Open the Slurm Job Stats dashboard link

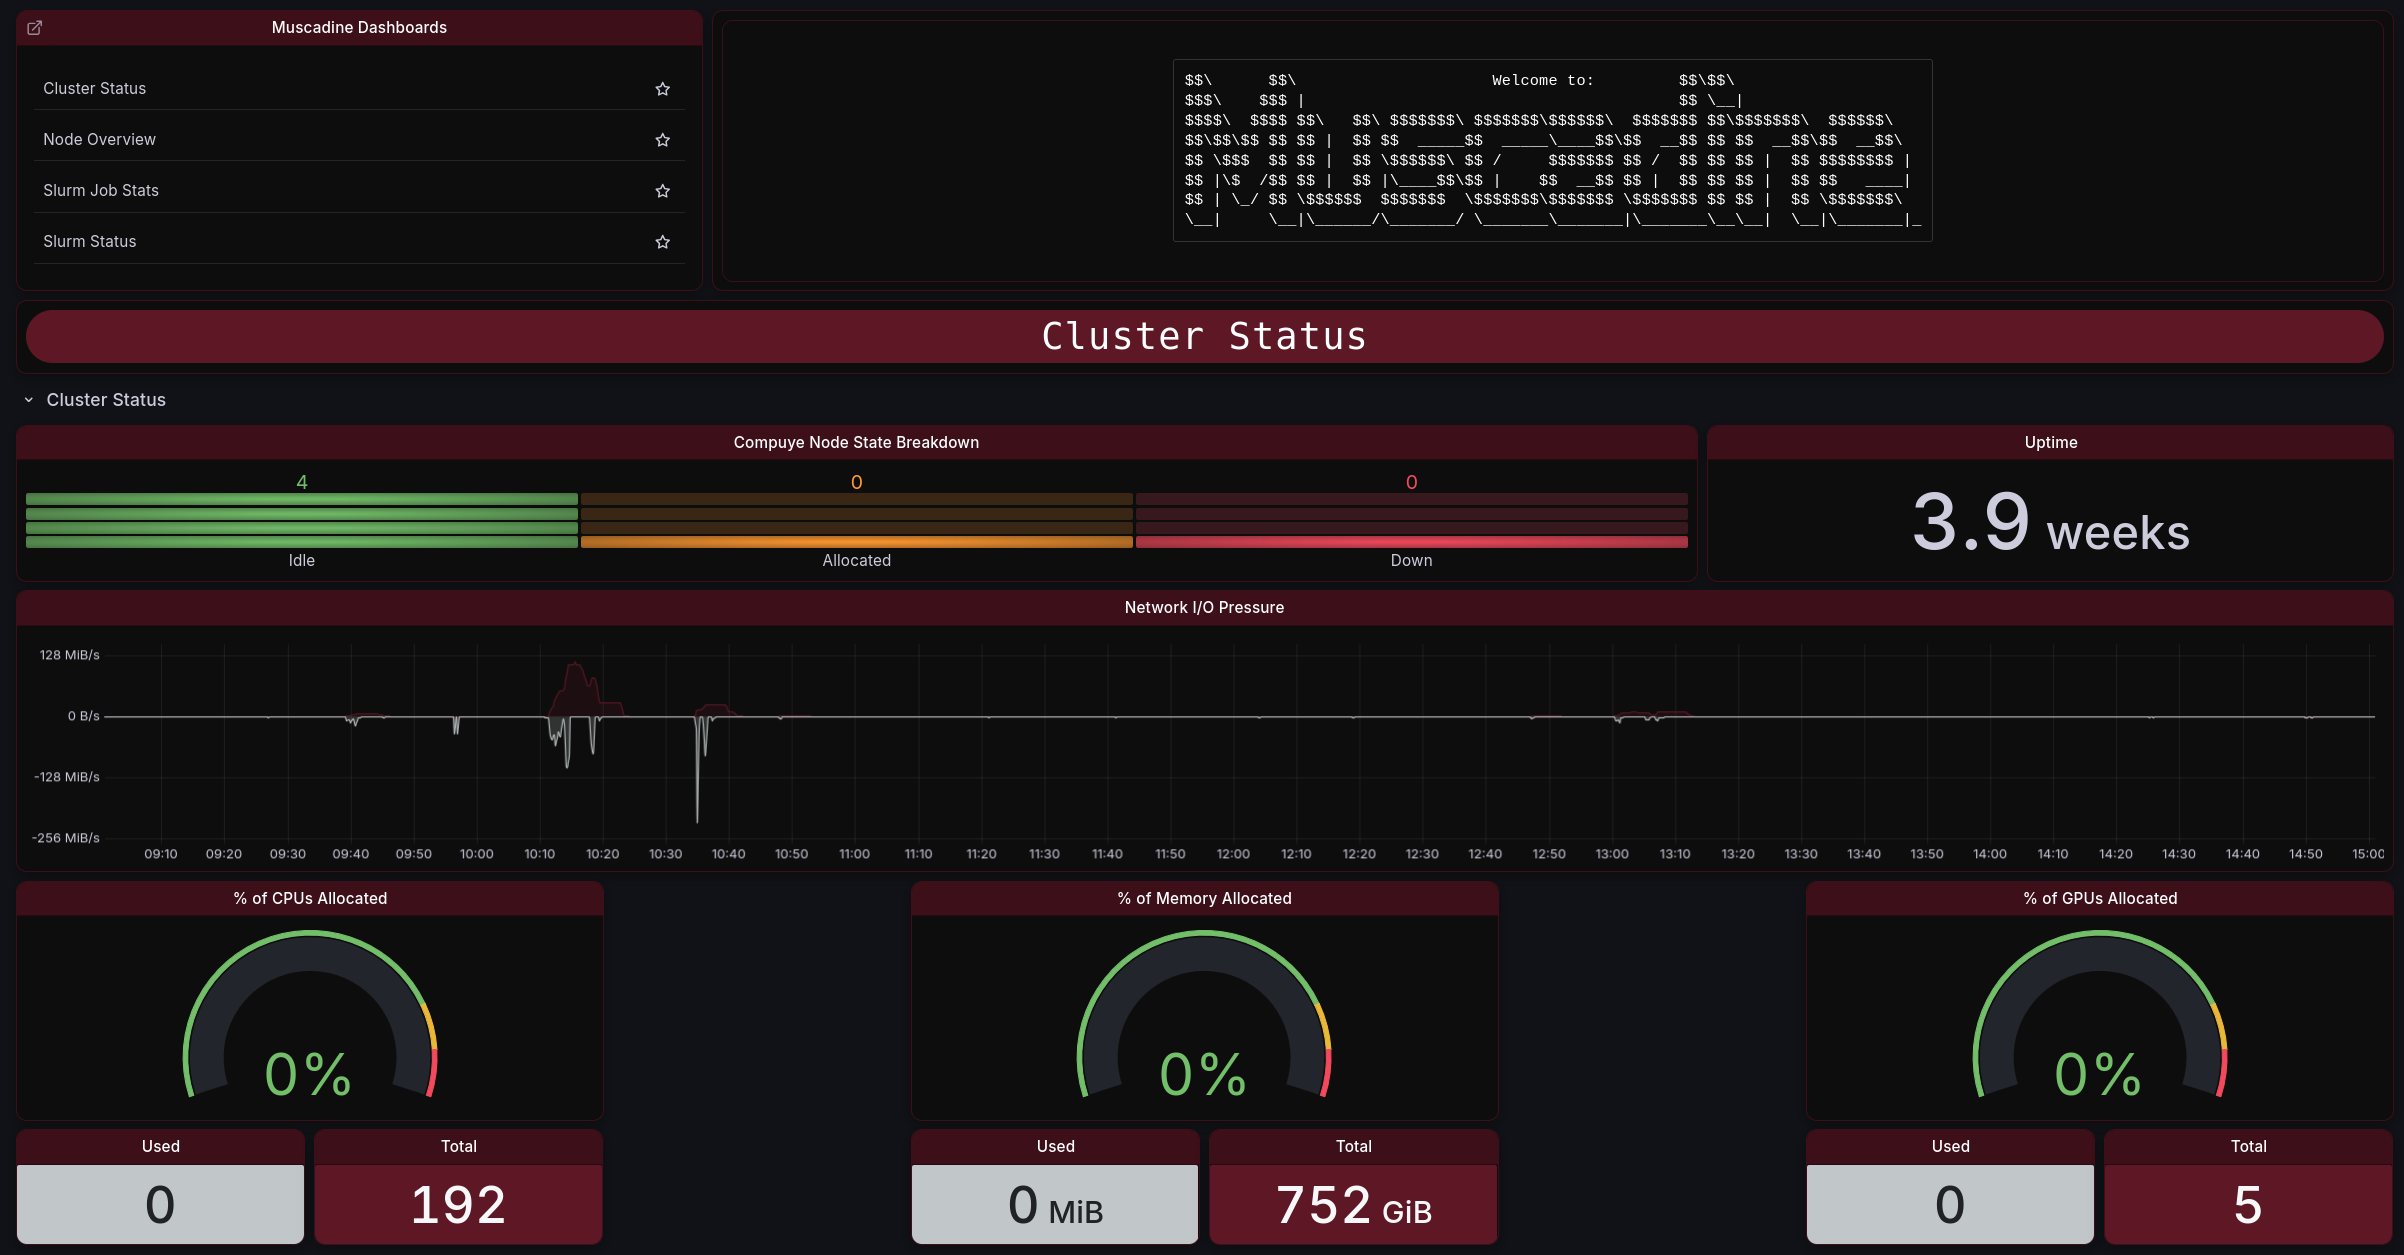(101, 191)
